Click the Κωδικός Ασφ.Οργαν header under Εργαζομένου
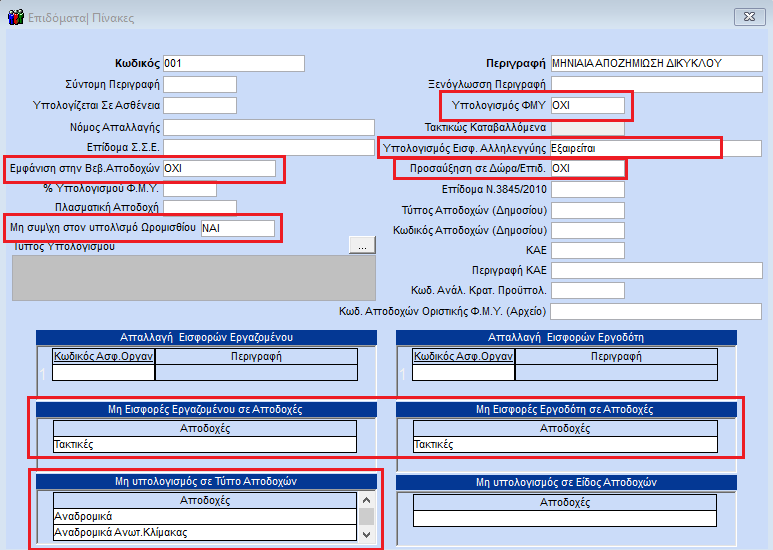Screen dimensions: 773x550 [104, 356]
